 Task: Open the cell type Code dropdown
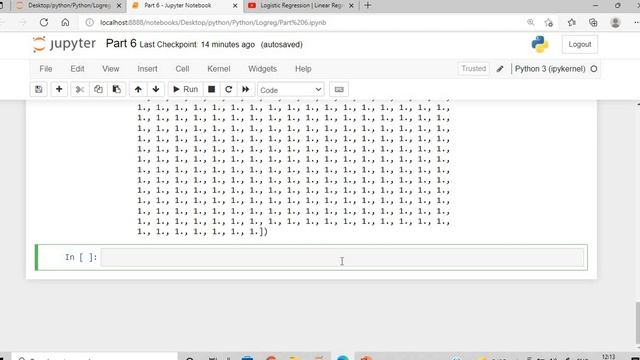[291, 90]
